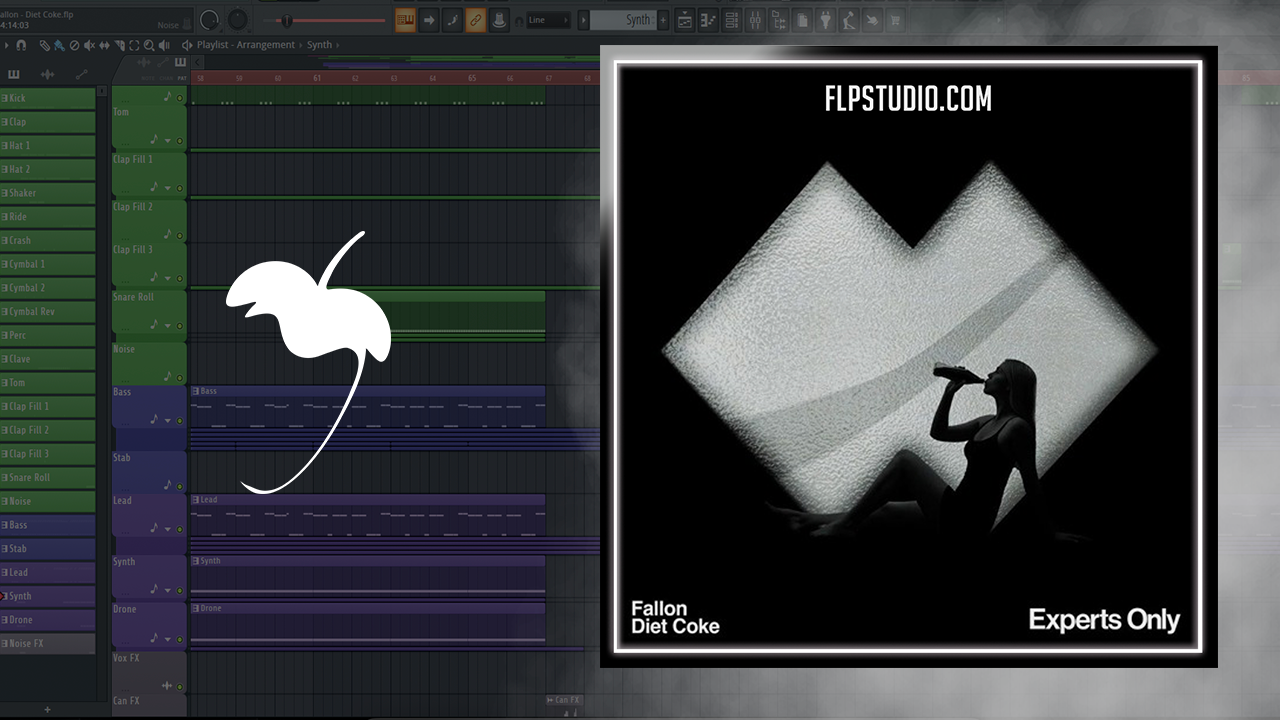Expand the Bass track dropdown arrow
1280x720 pixels.
(167, 421)
